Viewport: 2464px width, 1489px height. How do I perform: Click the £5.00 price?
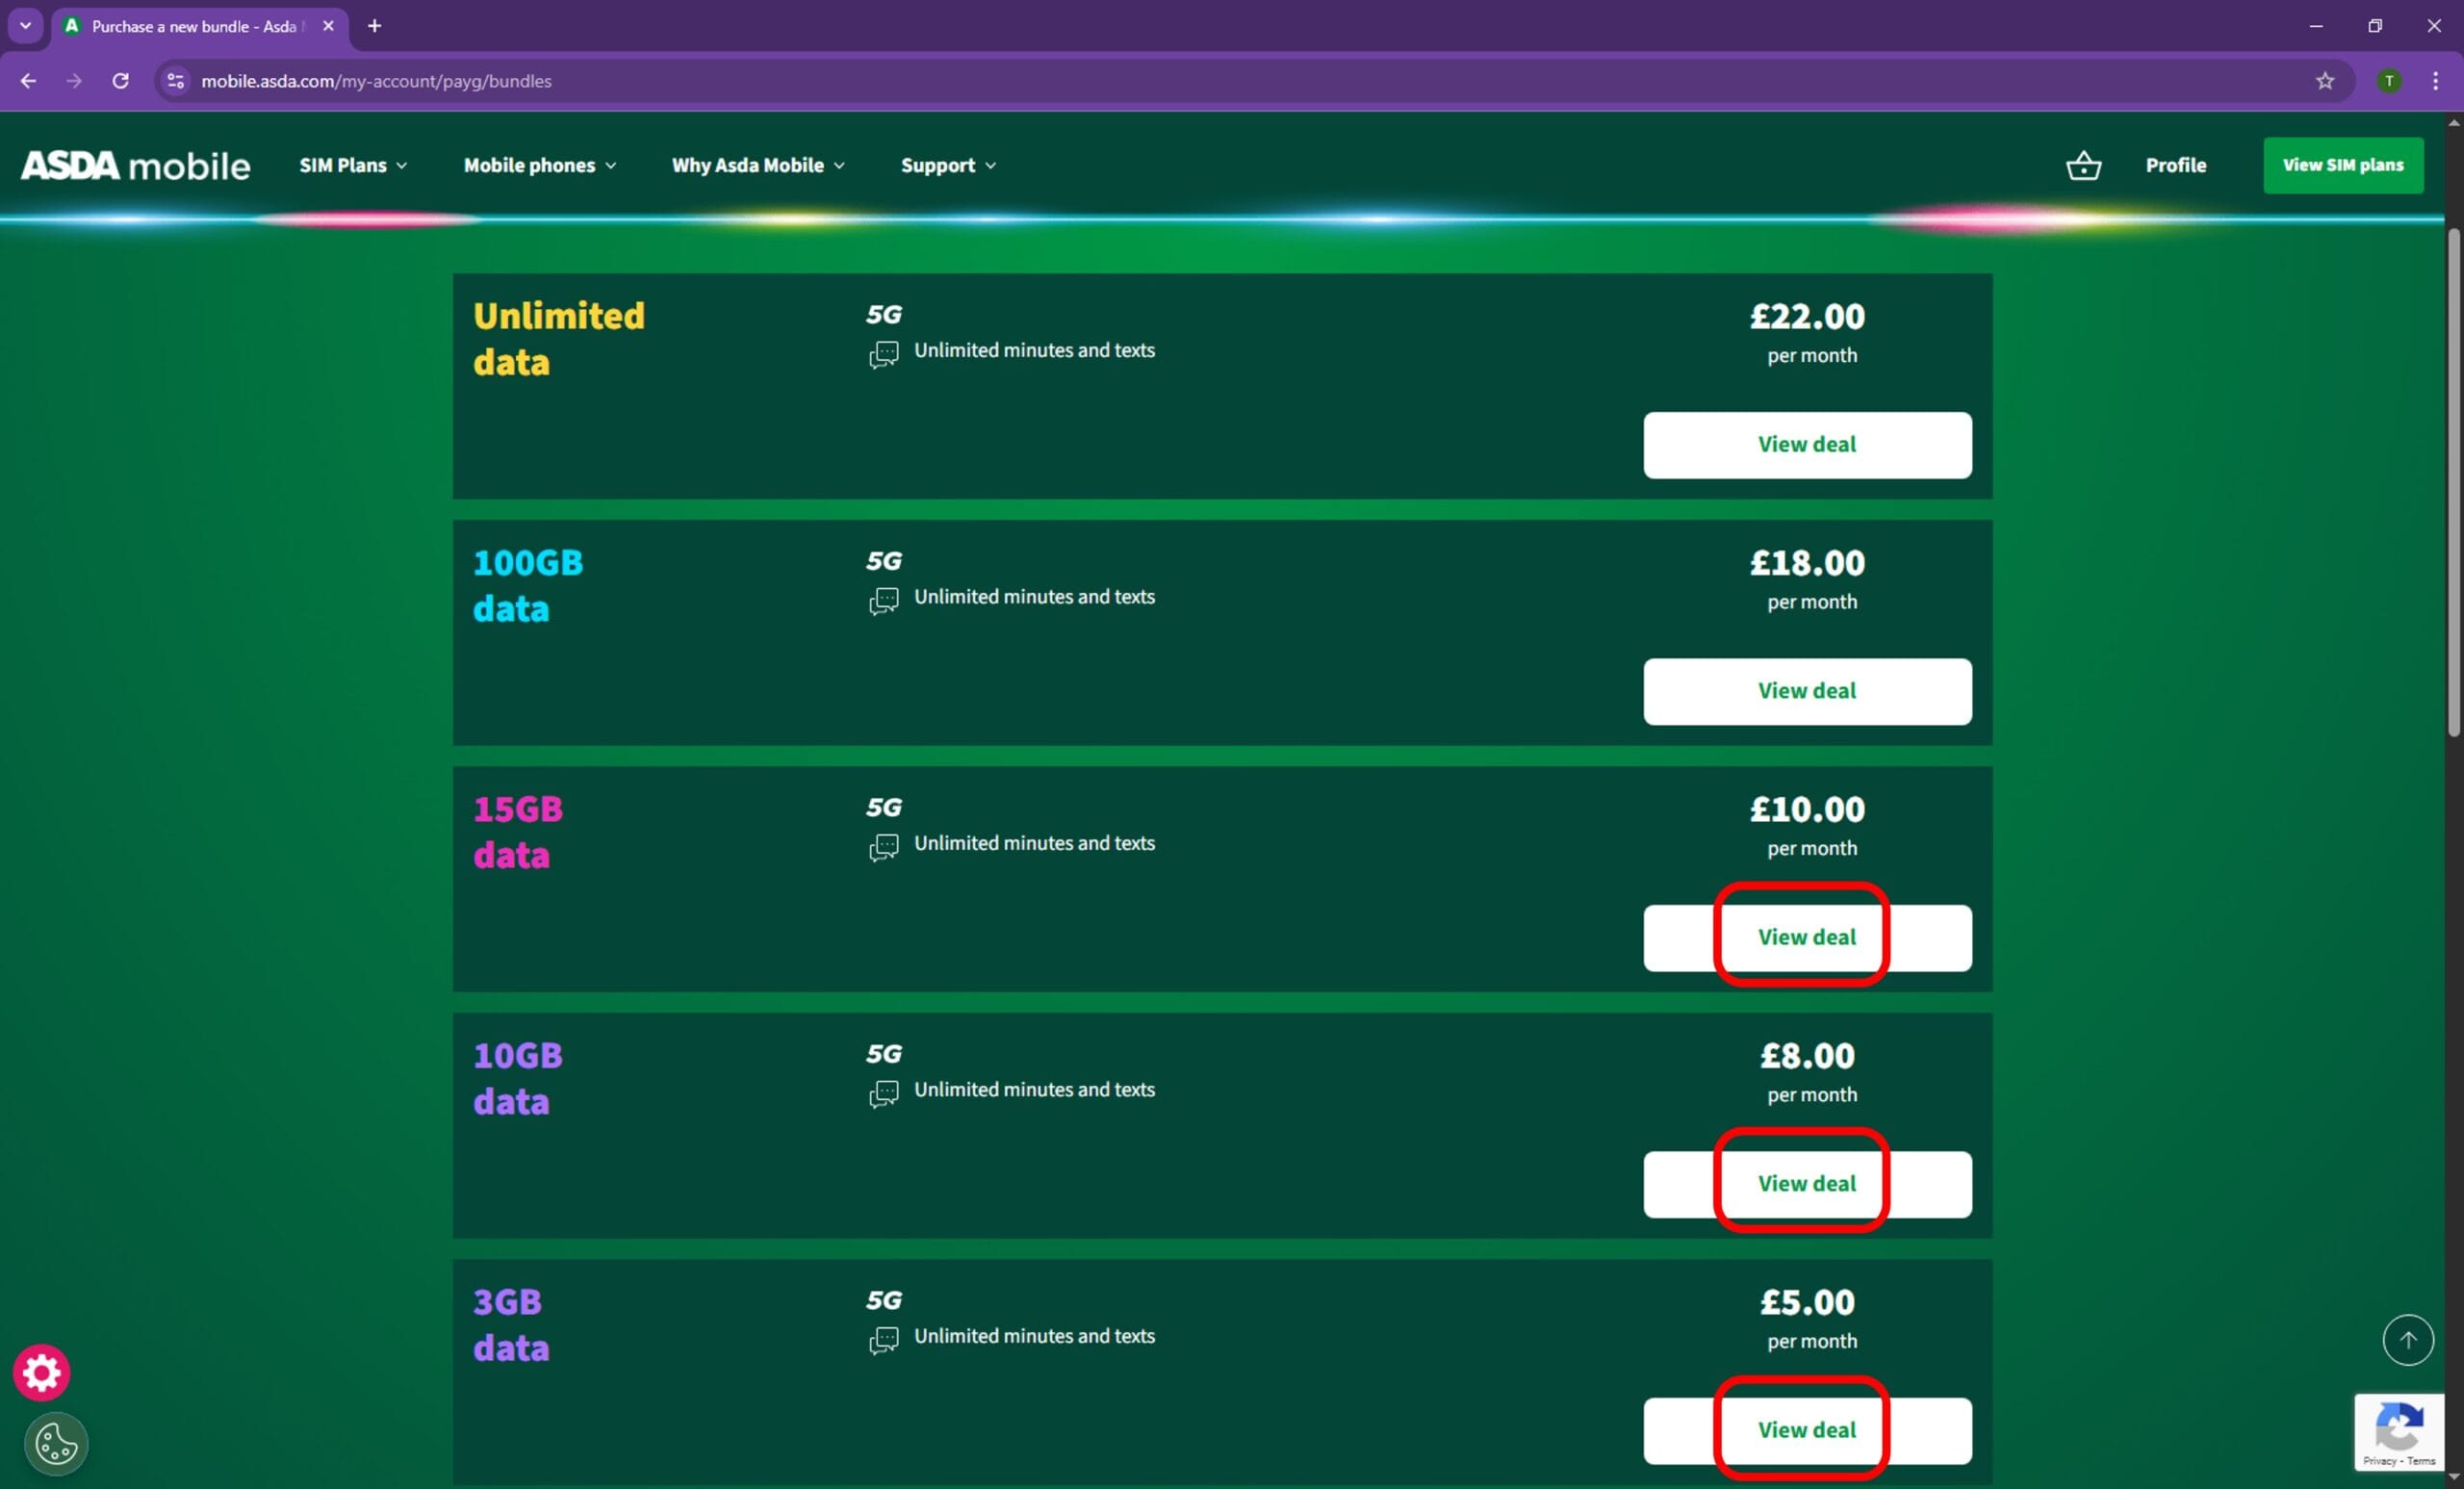(x=1807, y=1302)
